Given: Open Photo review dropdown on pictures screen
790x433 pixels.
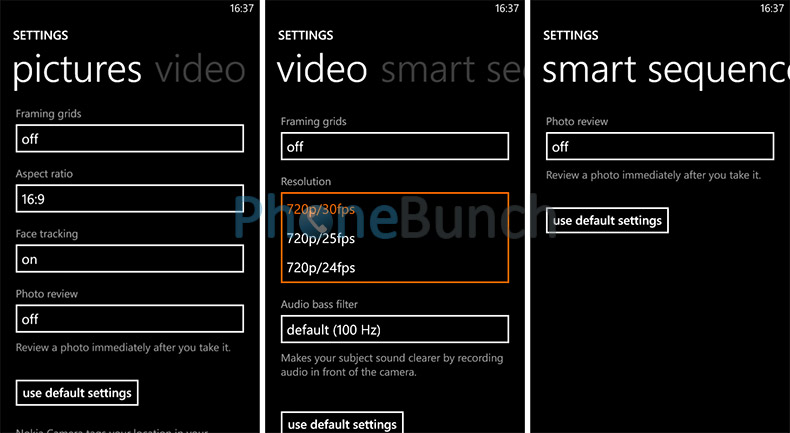Looking at the screenshot, I should pyautogui.click(x=130, y=319).
